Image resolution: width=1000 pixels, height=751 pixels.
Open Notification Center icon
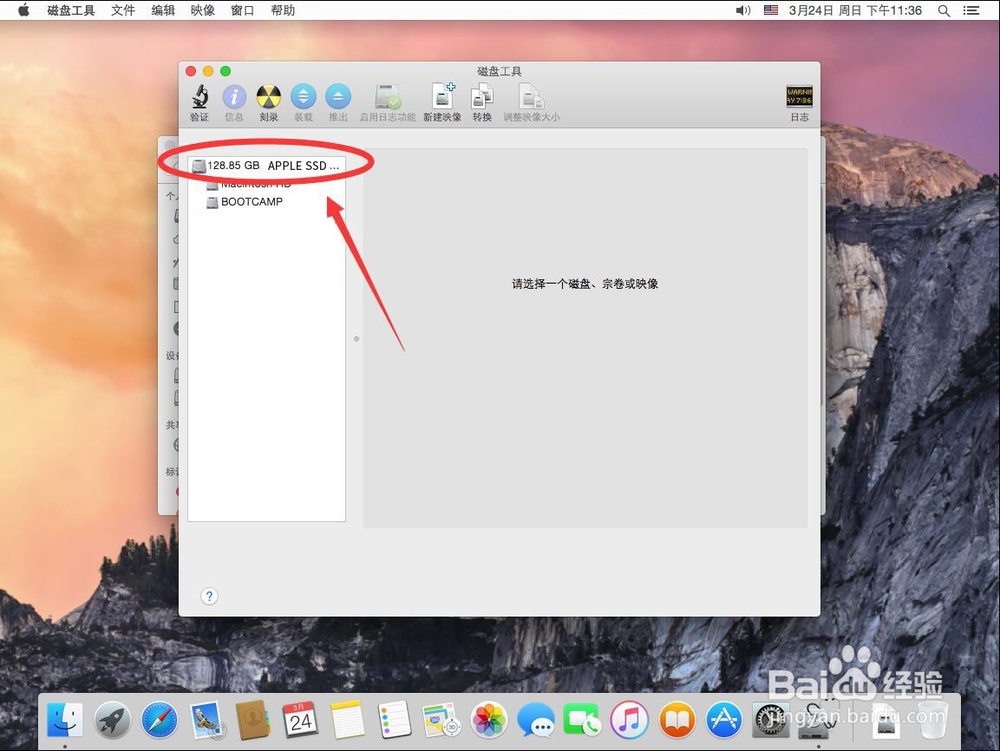pyautogui.click(x=971, y=10)
